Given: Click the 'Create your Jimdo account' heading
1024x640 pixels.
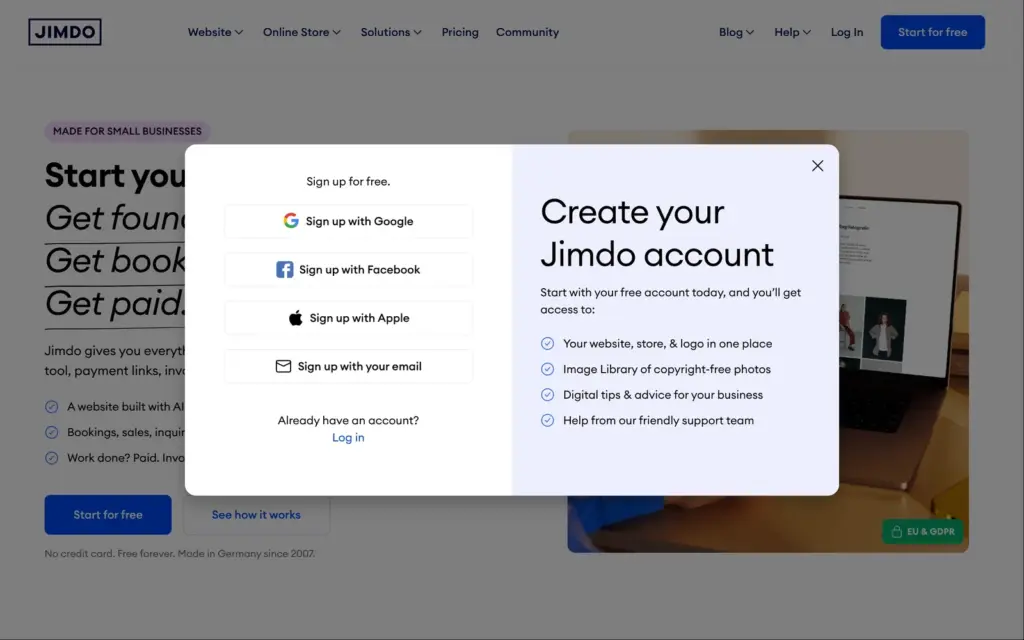Looking at the screenshot, I should click(657, 233).
